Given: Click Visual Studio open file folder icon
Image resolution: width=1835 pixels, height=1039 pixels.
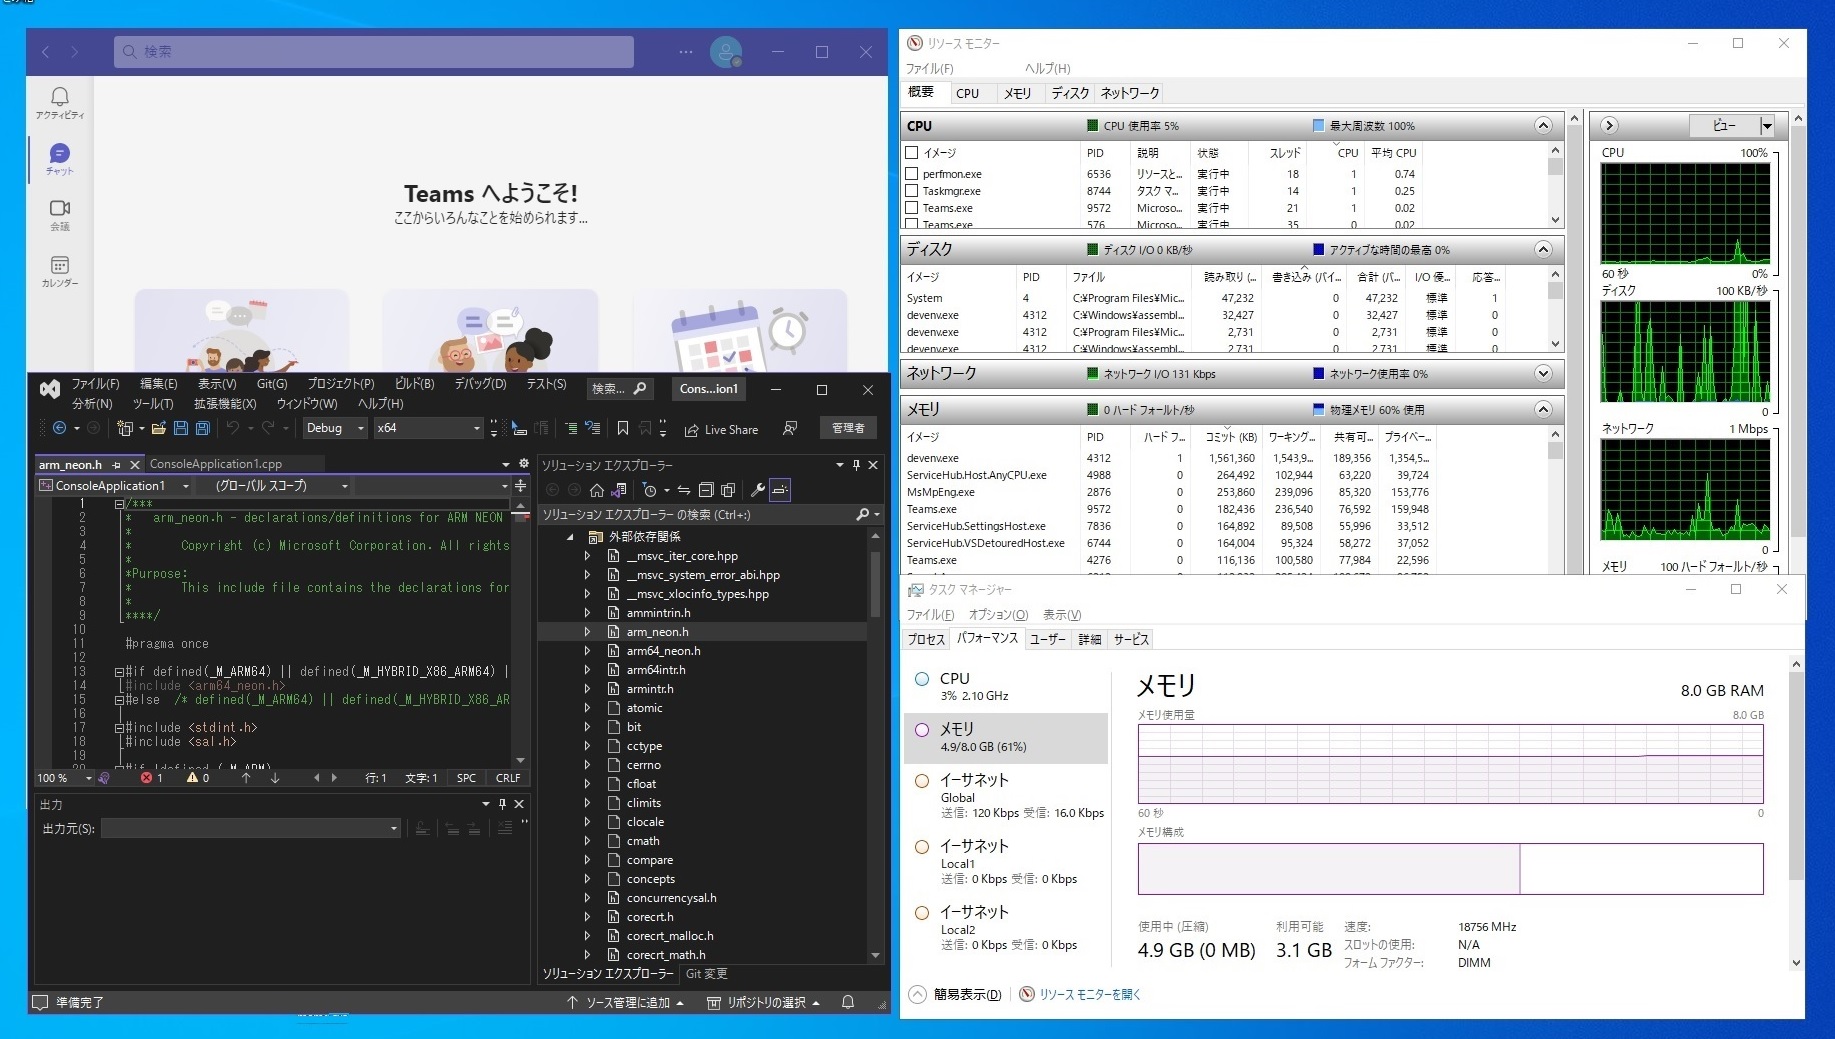Looking at the screenshot, I should (158, 428).
